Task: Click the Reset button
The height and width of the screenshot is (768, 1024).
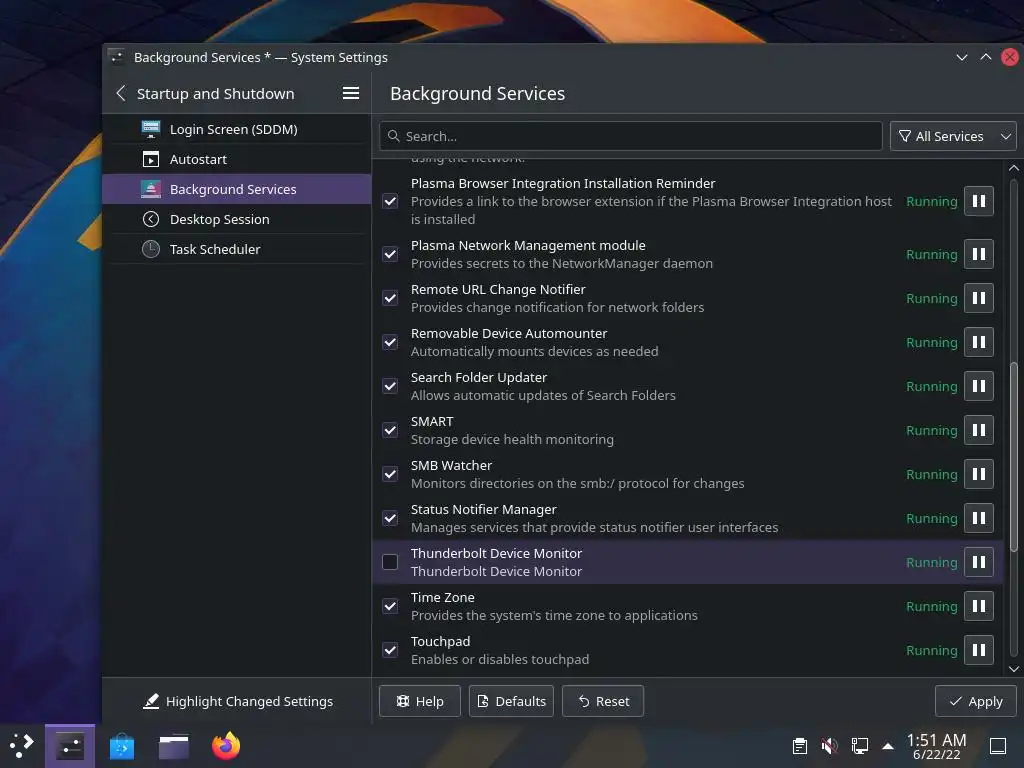Action: tap(603, 701)
